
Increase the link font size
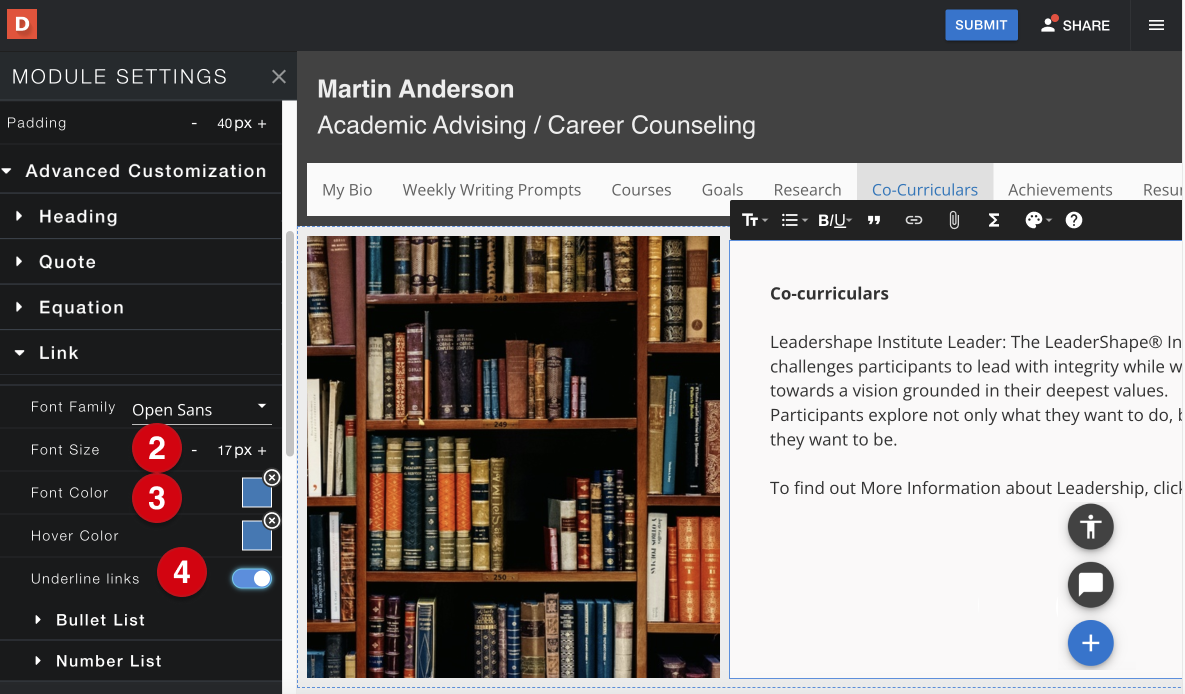pos(262,451)
